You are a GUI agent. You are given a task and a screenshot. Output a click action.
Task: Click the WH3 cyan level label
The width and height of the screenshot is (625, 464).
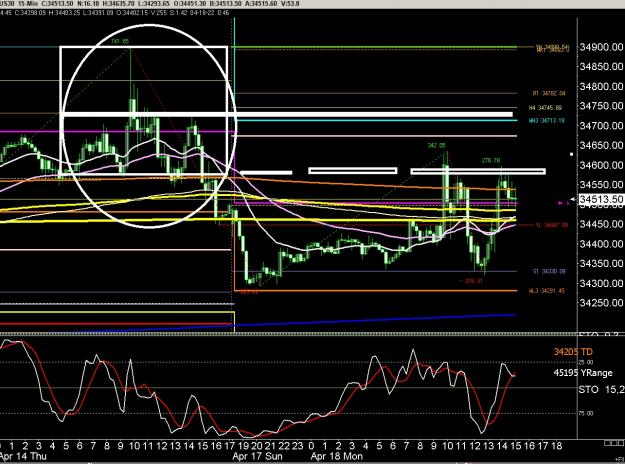coord(546,120)
